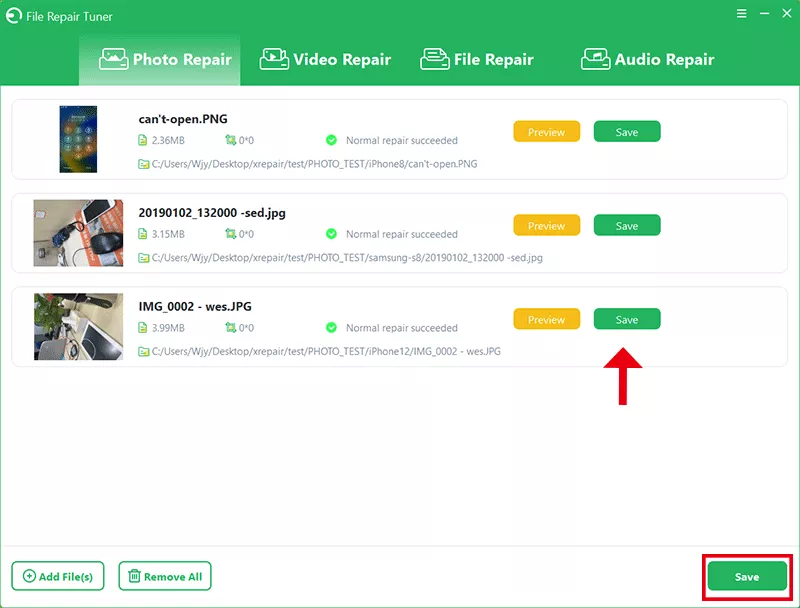This screenshot has height=608, width=800.
Task: Click the Remove All button
Action: [165, 576]
